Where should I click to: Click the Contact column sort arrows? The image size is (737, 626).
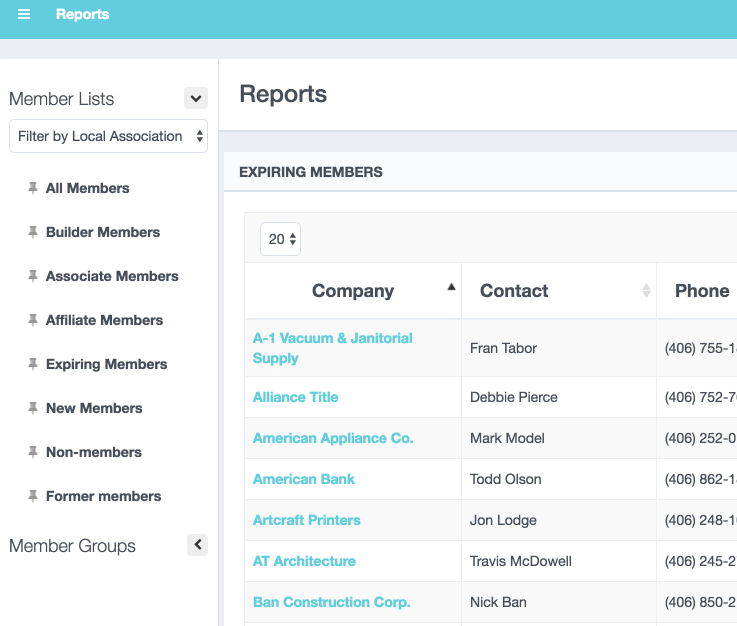(646, 290)
